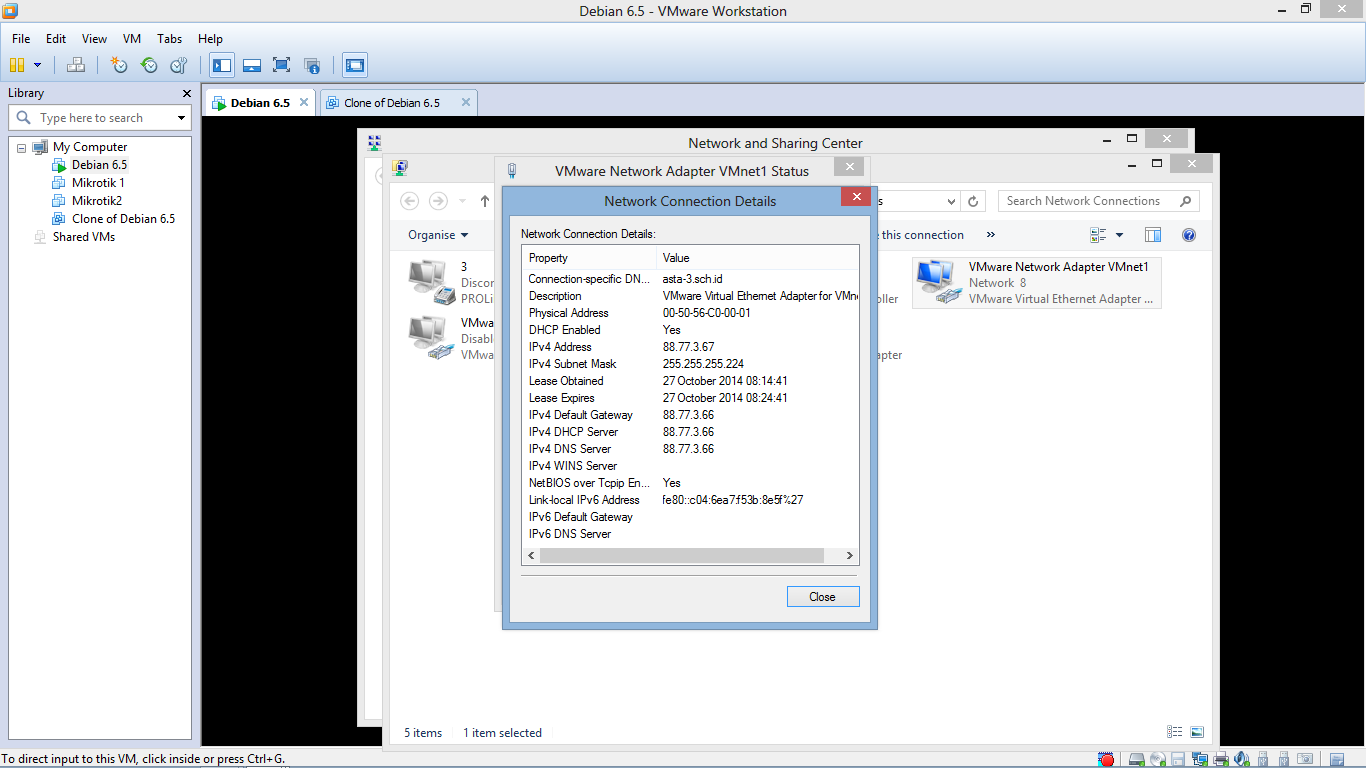Click the CD/DVD device status icon

1157,759
